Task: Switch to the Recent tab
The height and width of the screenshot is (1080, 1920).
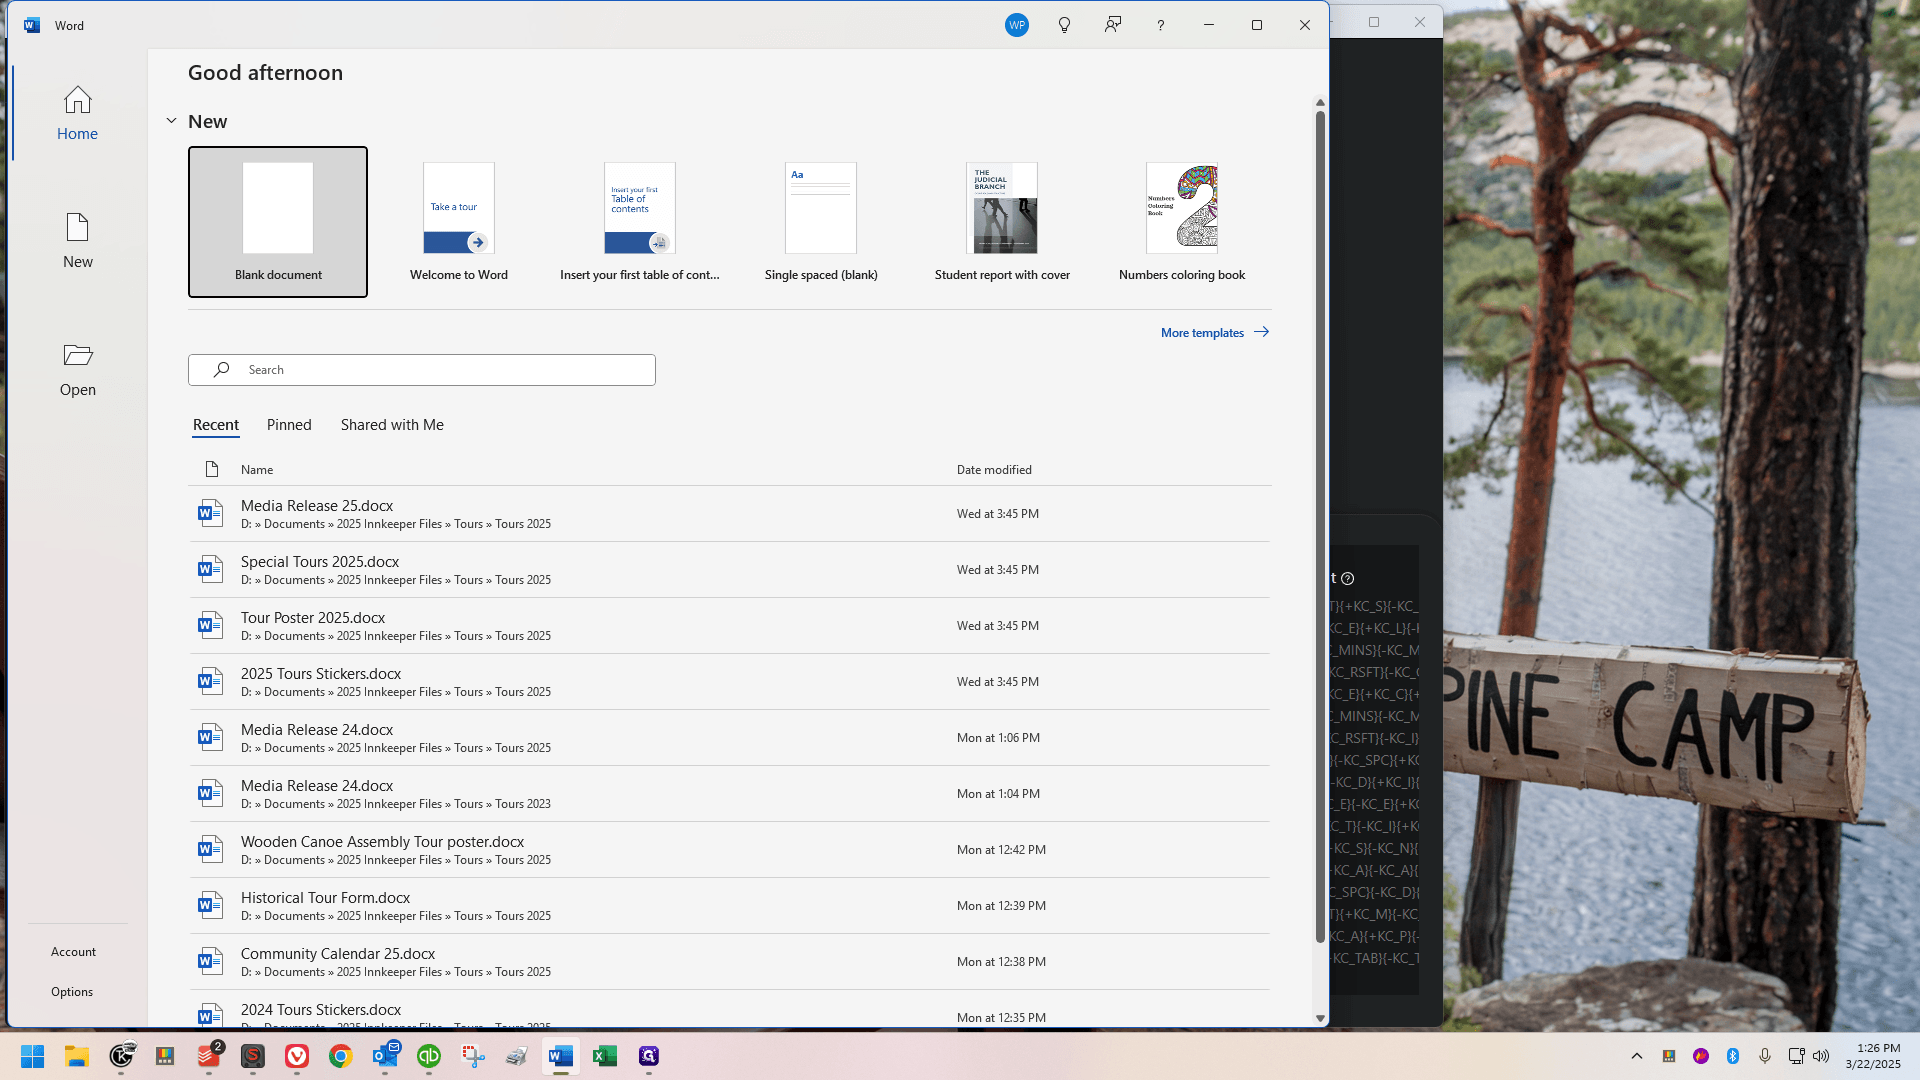Action: [x=215, y=425]
